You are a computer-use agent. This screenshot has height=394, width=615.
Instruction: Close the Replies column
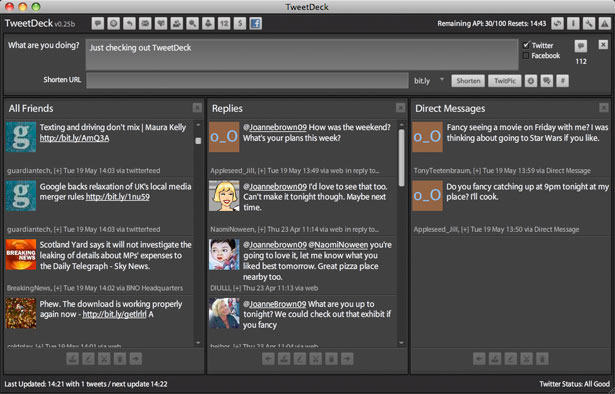pyautogui.click(x=400, y=107)
